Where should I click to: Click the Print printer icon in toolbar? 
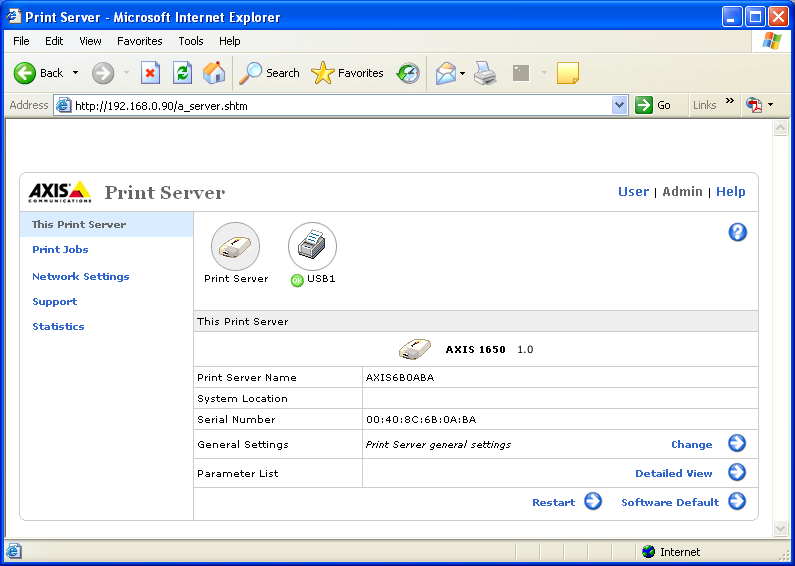coord(485,73)
